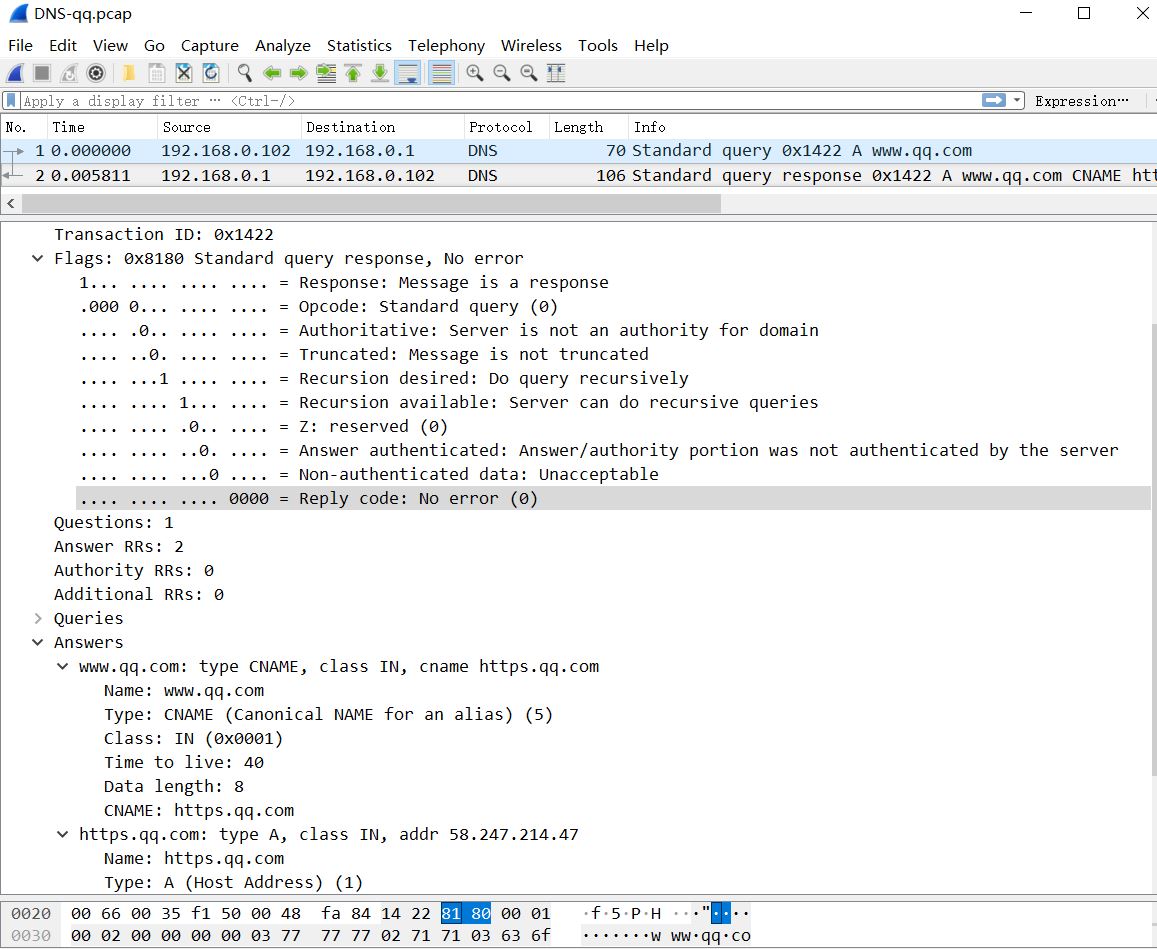Click the packet details vertical scrollbar
1157x949 pixels.
[1153, 550]
